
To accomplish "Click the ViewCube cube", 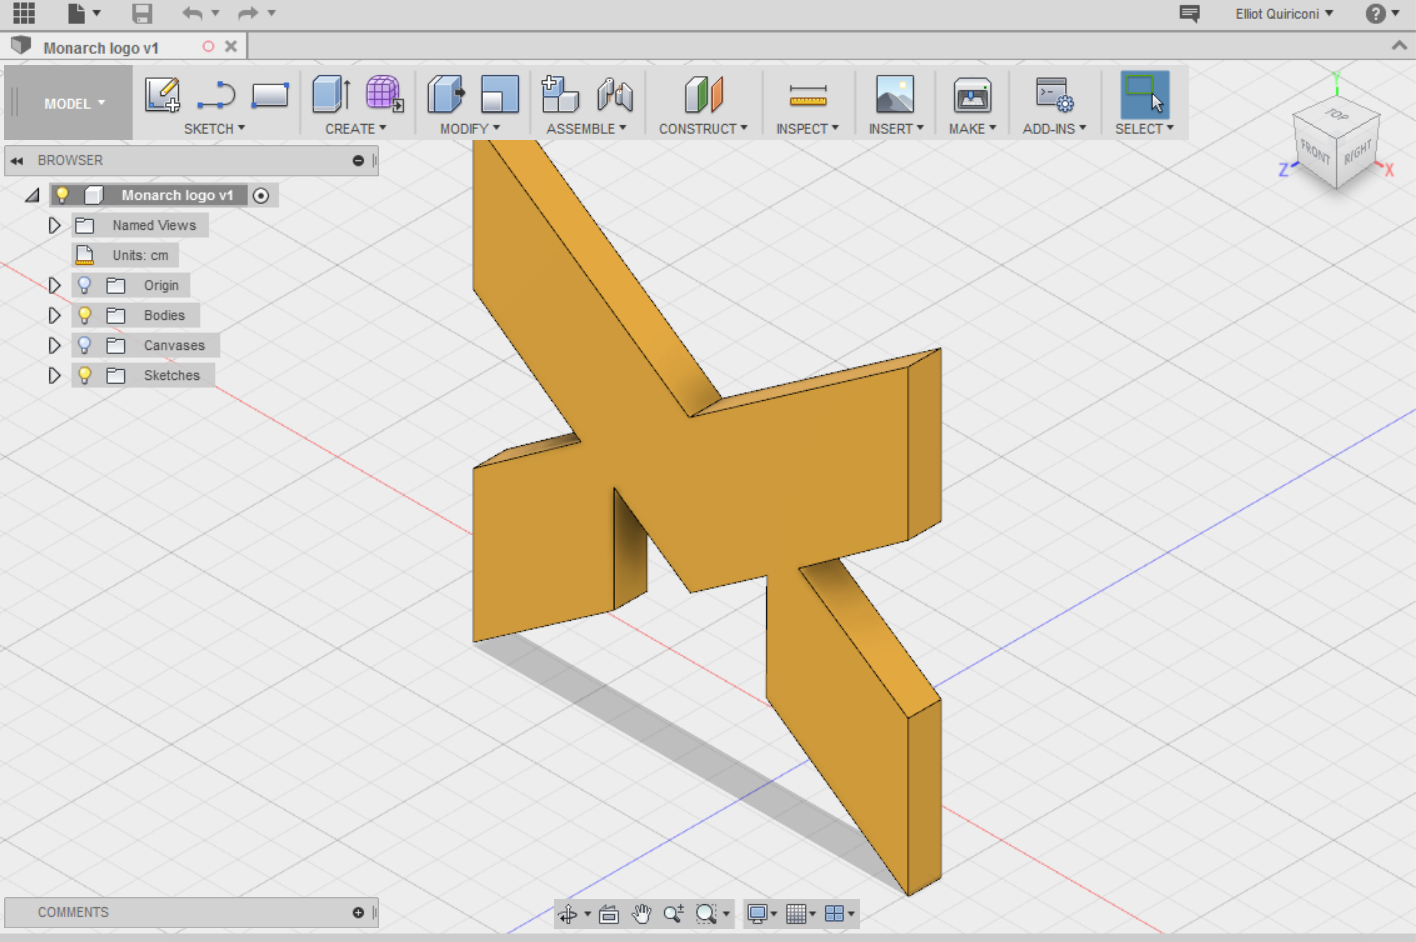I will (x=1336, y=141).
